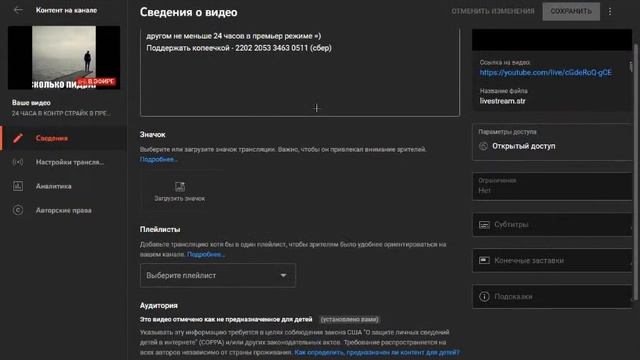The width and height of the screenshot is (640, 360).
Task: Click the info icon for Подсказки
Action: pyautogui.click(x=484, y=296)
